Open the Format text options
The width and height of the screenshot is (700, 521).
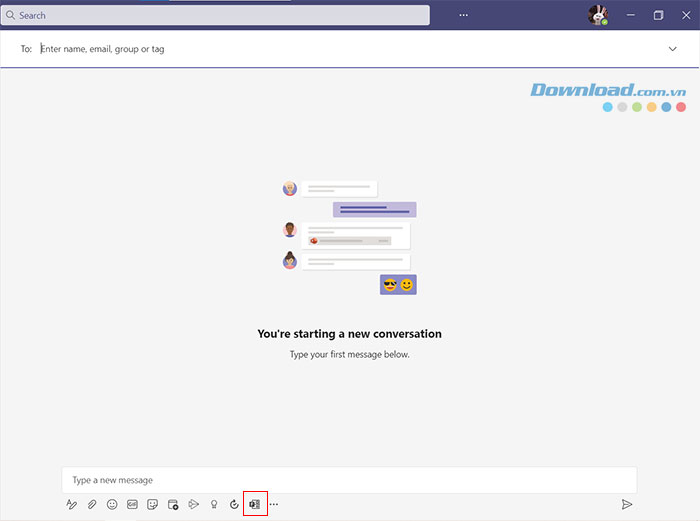pyautogui.click(x=72, y=505)
